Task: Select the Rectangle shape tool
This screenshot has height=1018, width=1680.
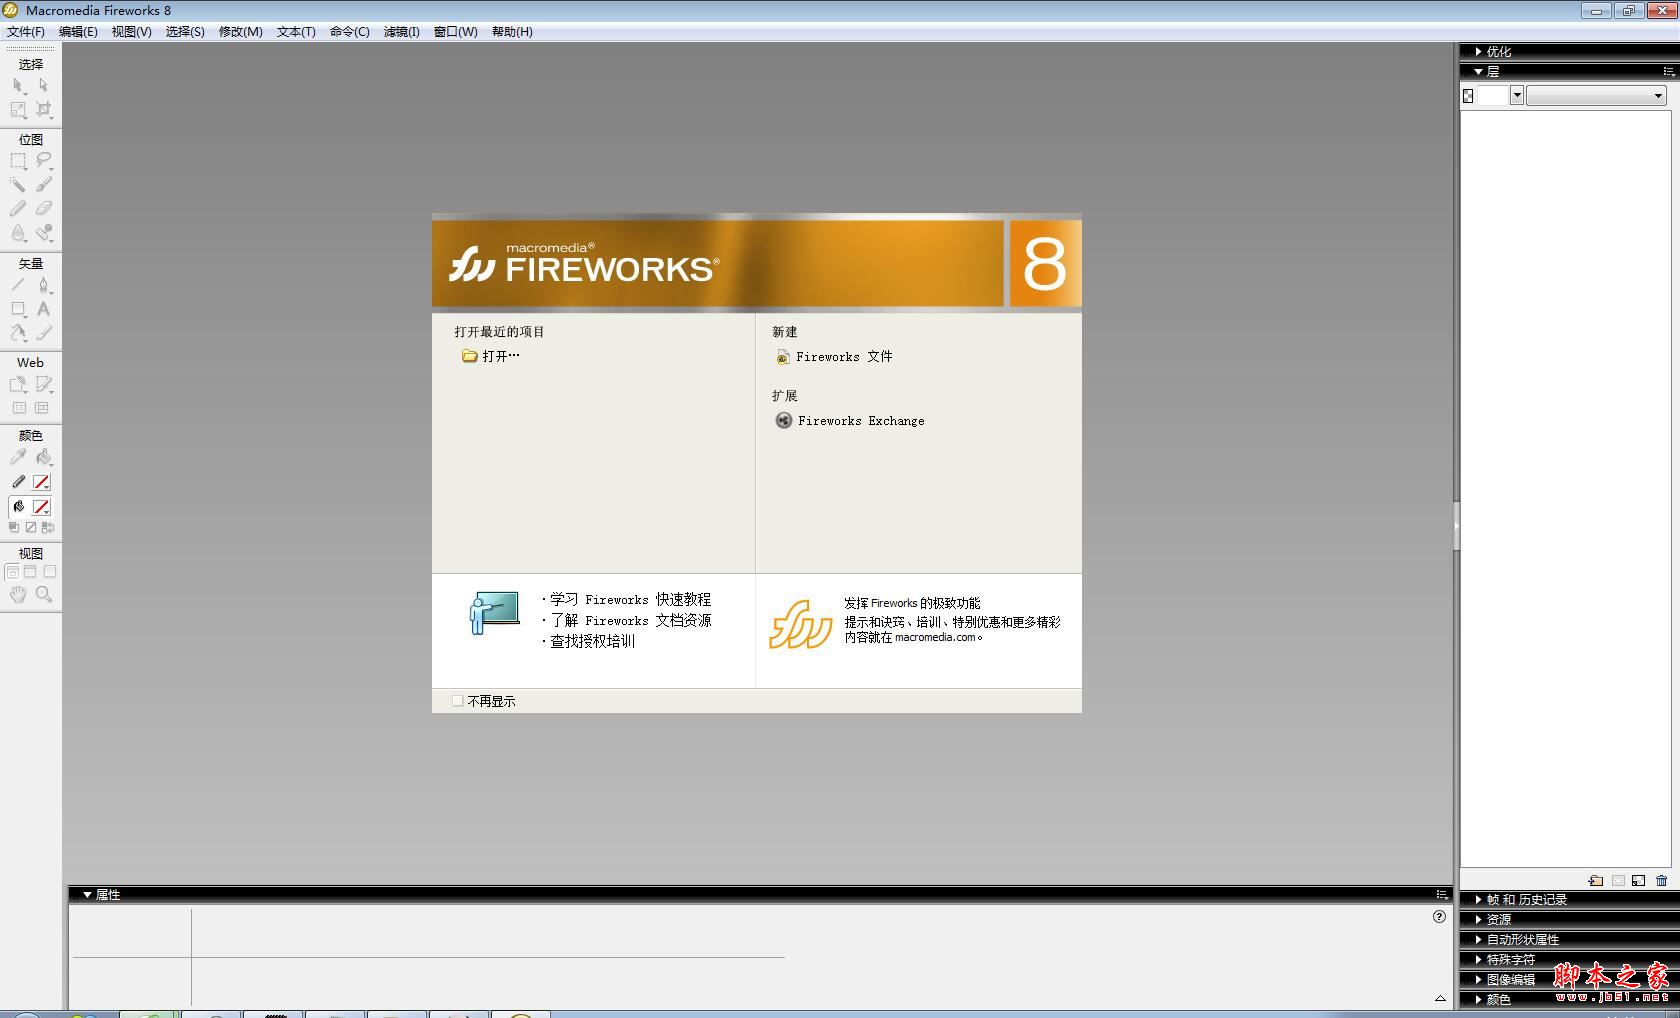Action: (18, 310)
